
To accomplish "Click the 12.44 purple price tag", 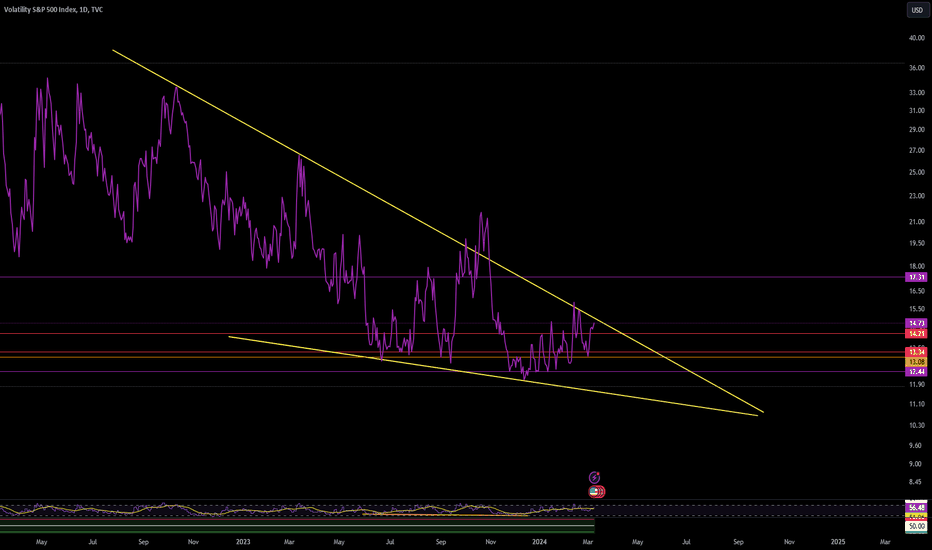I will click(x=916, y=372).
